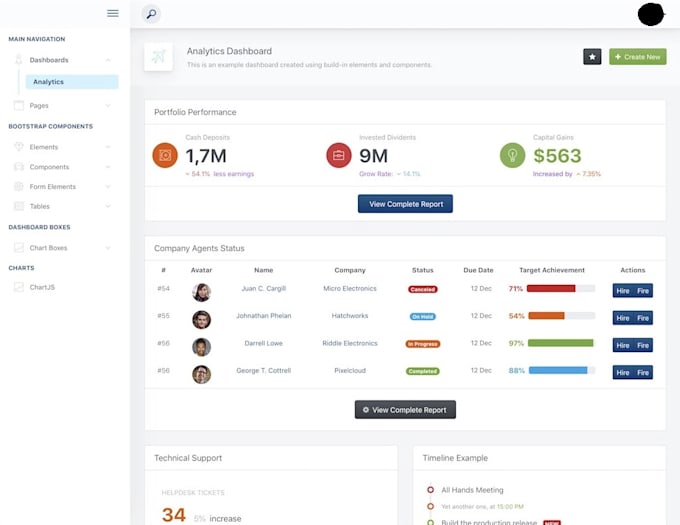Screen dimensions: 680x525
Task: Click blue View Complete Report in Portfolio Performance
Action: 405,204
